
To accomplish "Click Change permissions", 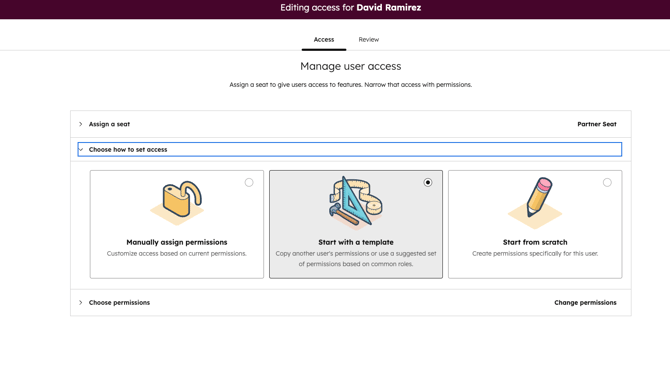I will pyautogui.click(x=585, y=302).
